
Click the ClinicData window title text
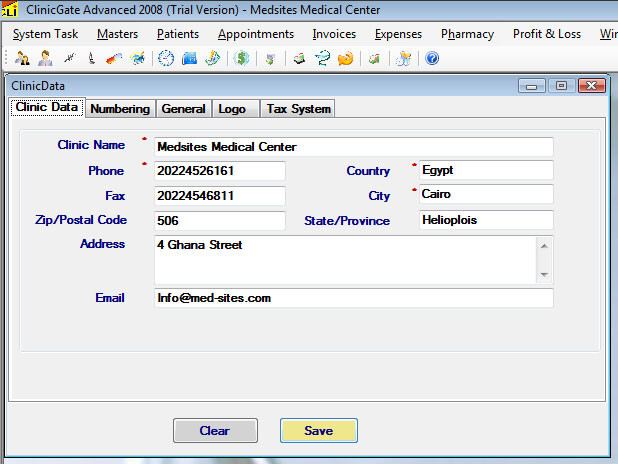coord(38,86)
